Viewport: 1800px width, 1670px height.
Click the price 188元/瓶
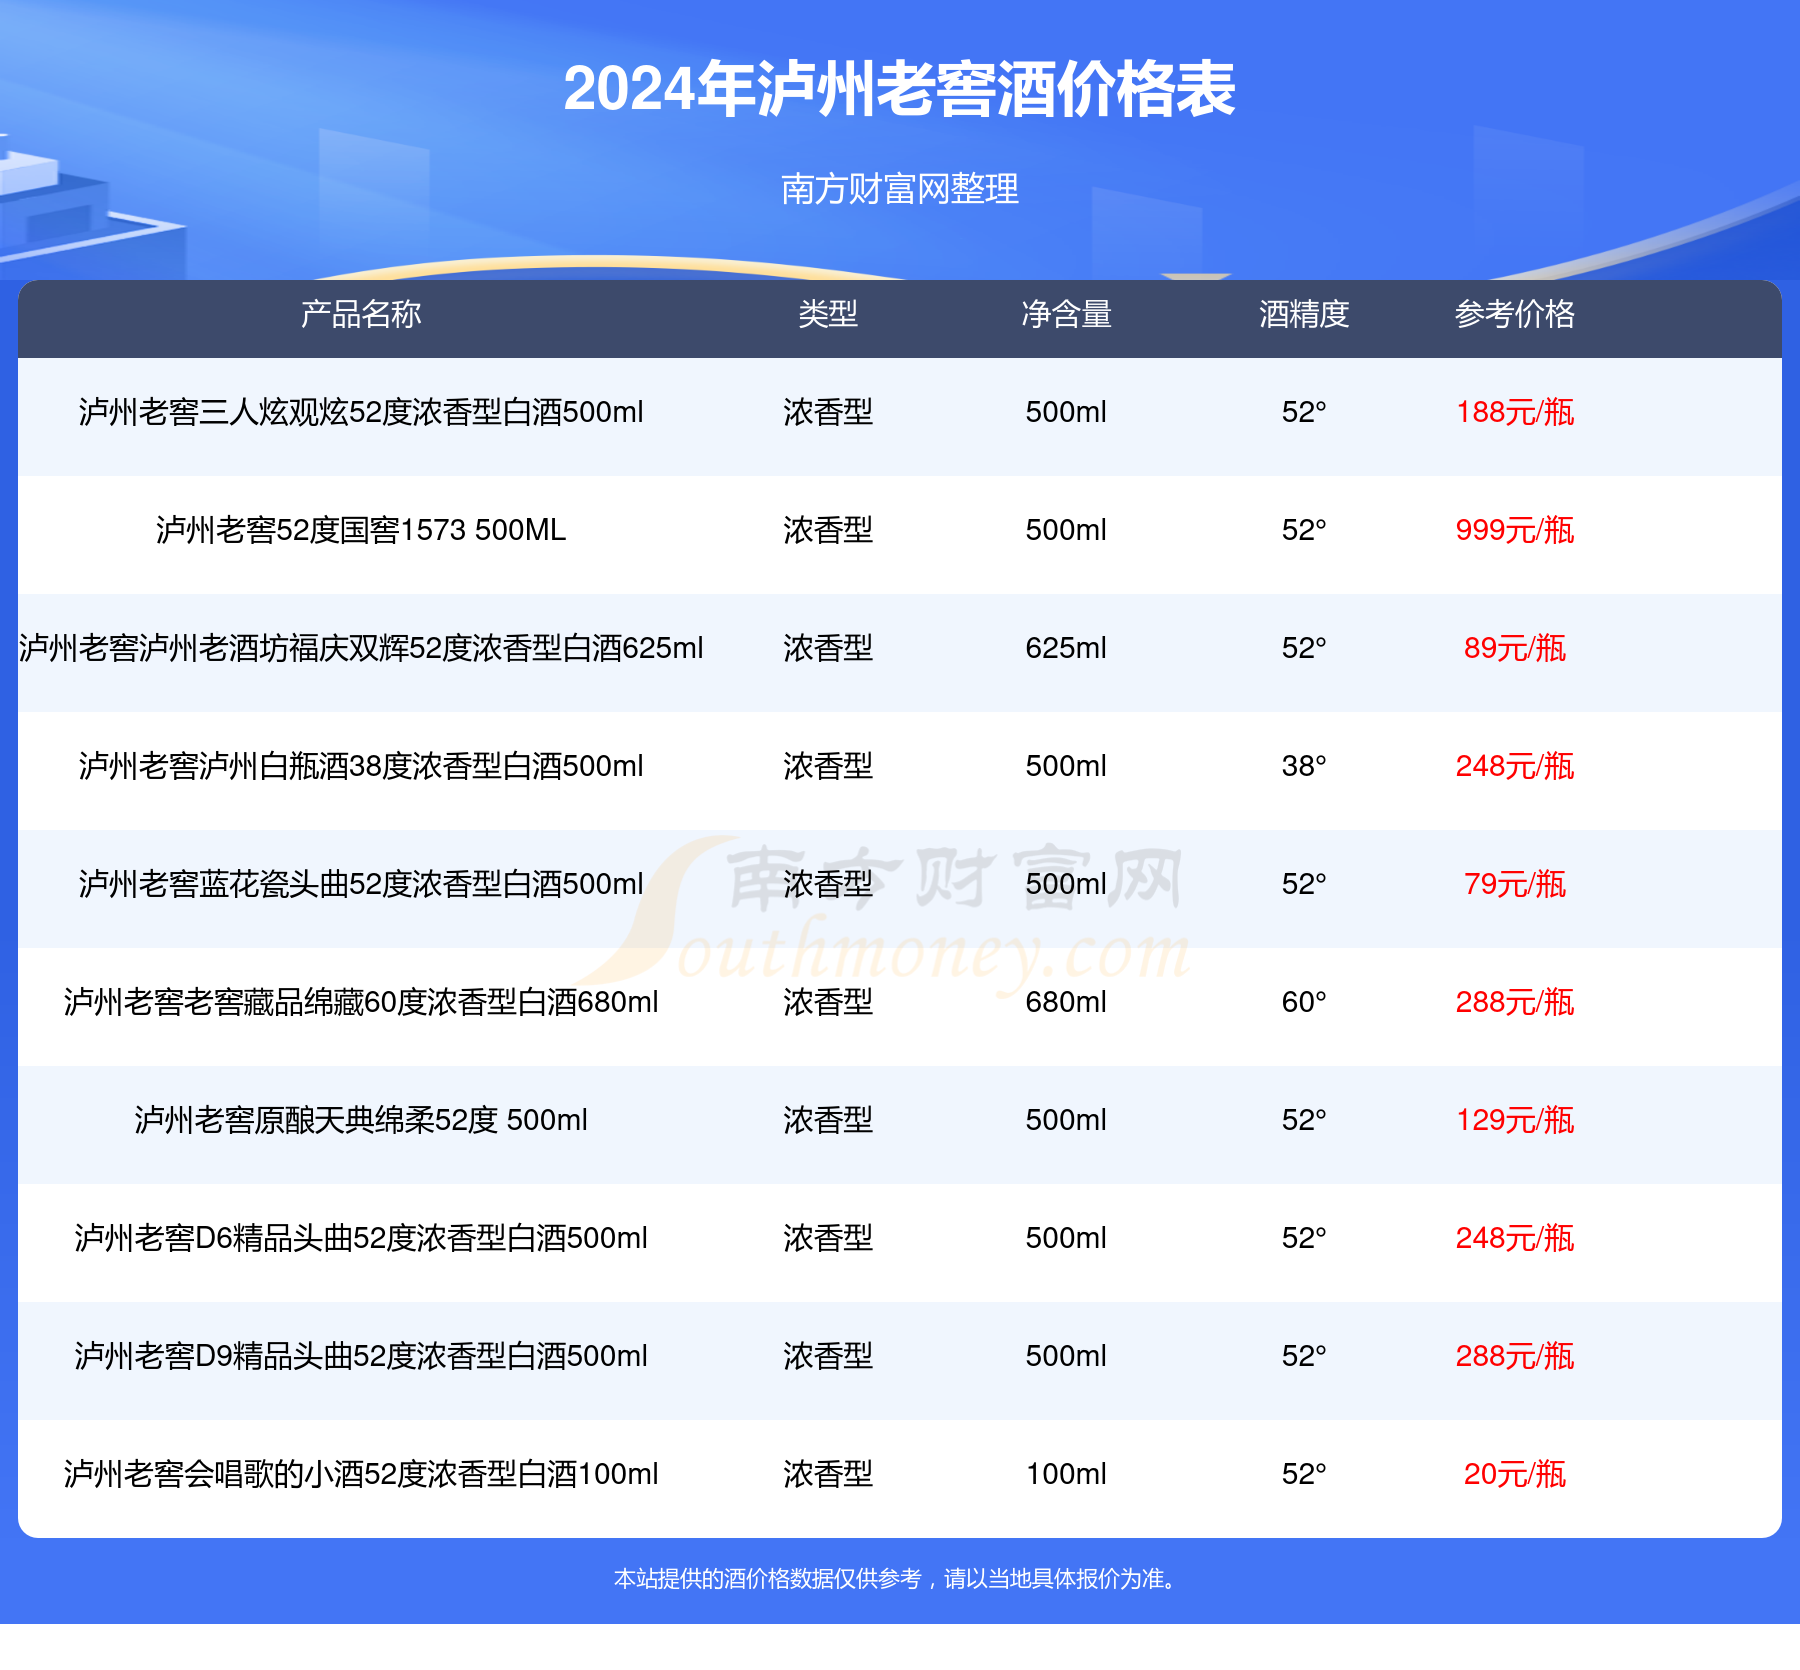(x=1515, y=412)
